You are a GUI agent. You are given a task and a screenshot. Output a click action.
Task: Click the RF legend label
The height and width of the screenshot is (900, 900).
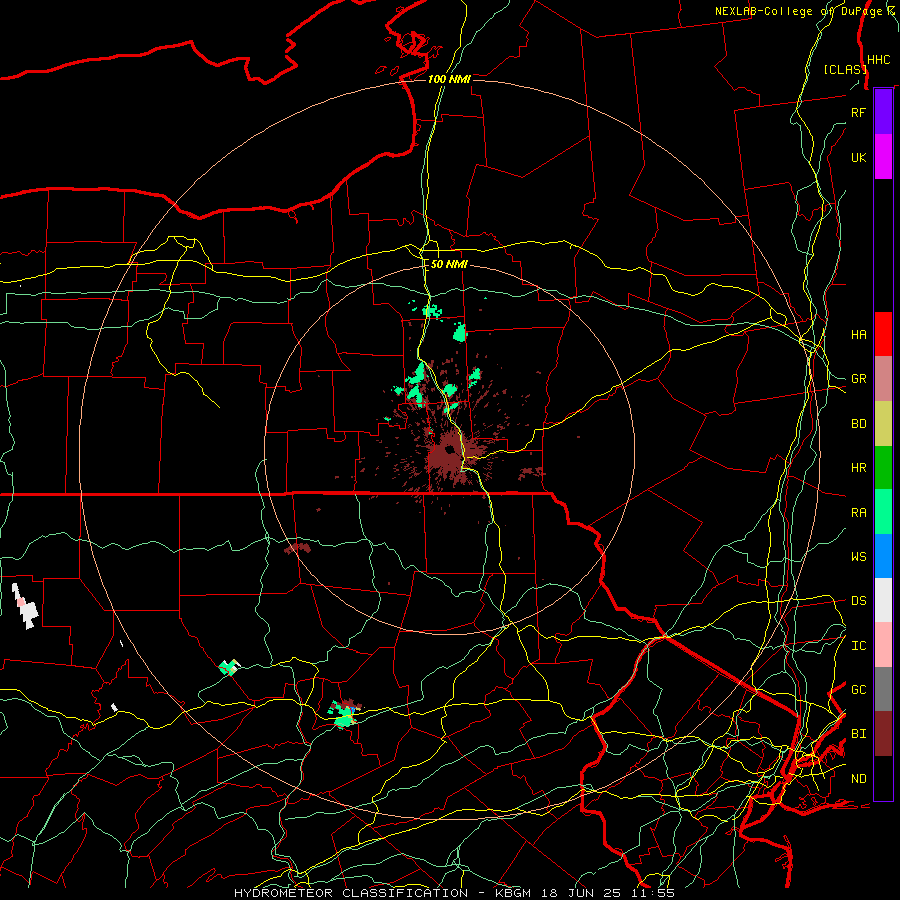[858, 112]
